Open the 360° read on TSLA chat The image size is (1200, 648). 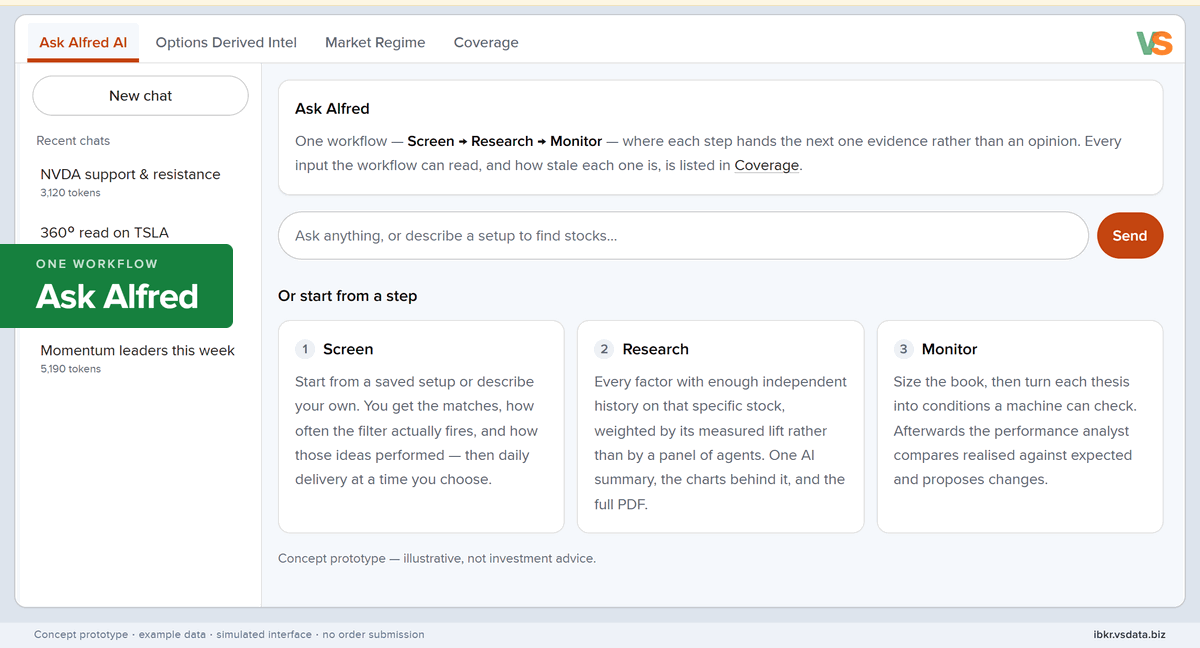coord(104,233)
